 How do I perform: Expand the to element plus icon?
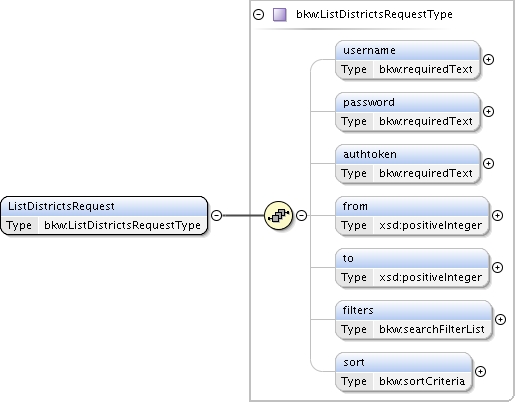pyautogui.click(x=497, y=267)
